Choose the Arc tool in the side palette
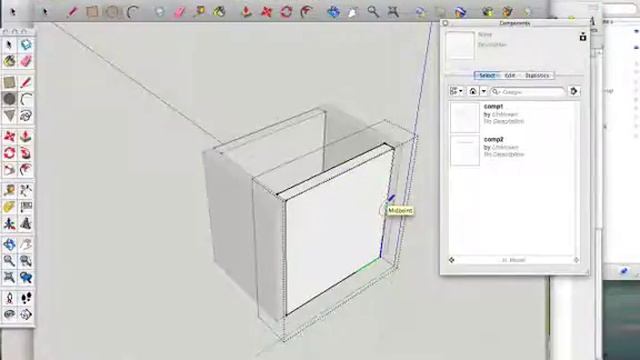Screen dimensions: 640x360 coord(26,99)
